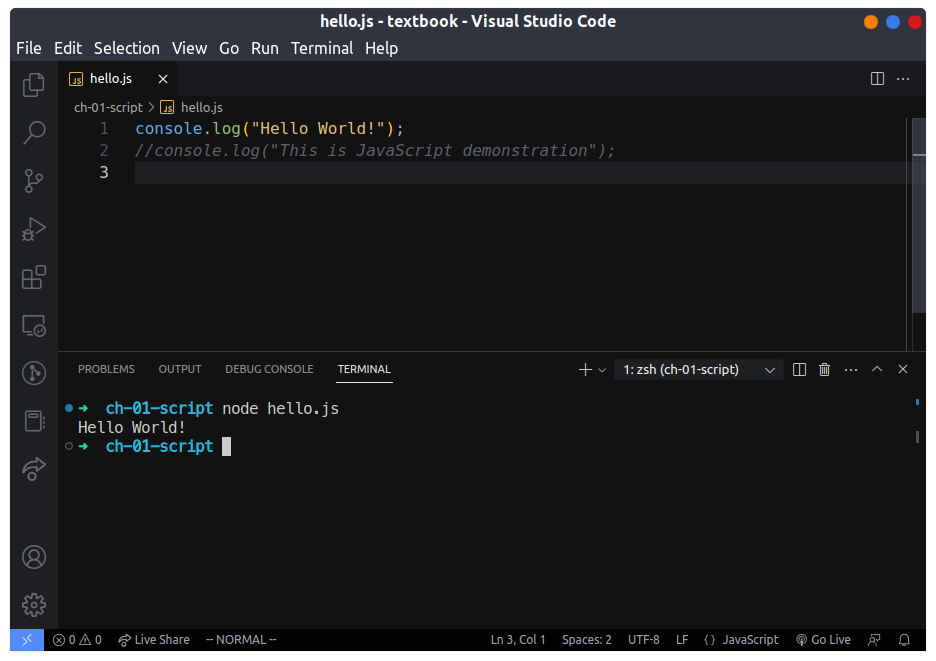The width and height of the screenshot is (936, 661).
Task: Switch to the DEBUG CONSOLE tab
Action: [x=269, y=369]
